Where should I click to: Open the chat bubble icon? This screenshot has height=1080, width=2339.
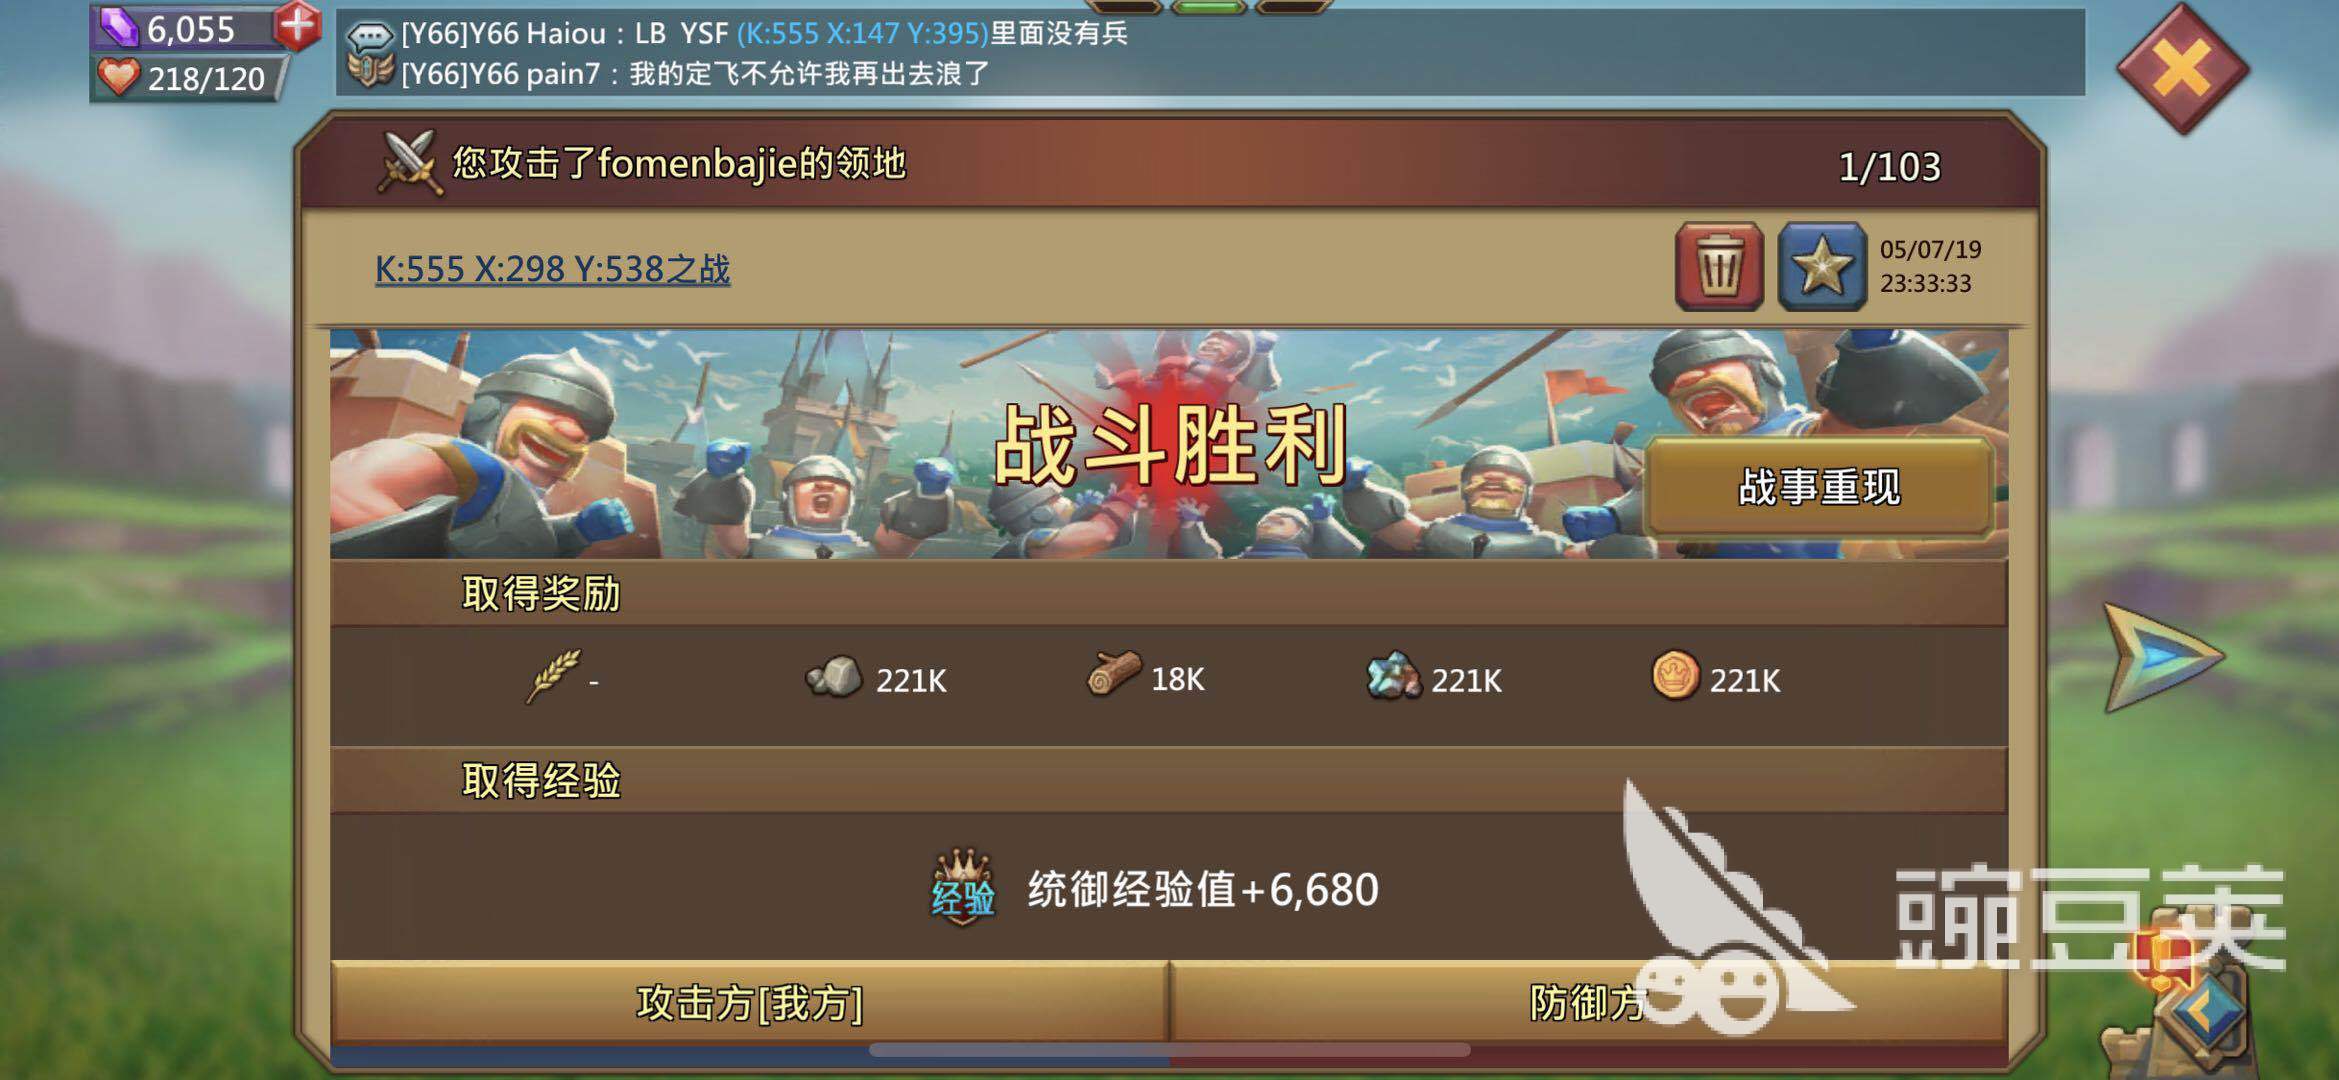click(x=369, y=36)
